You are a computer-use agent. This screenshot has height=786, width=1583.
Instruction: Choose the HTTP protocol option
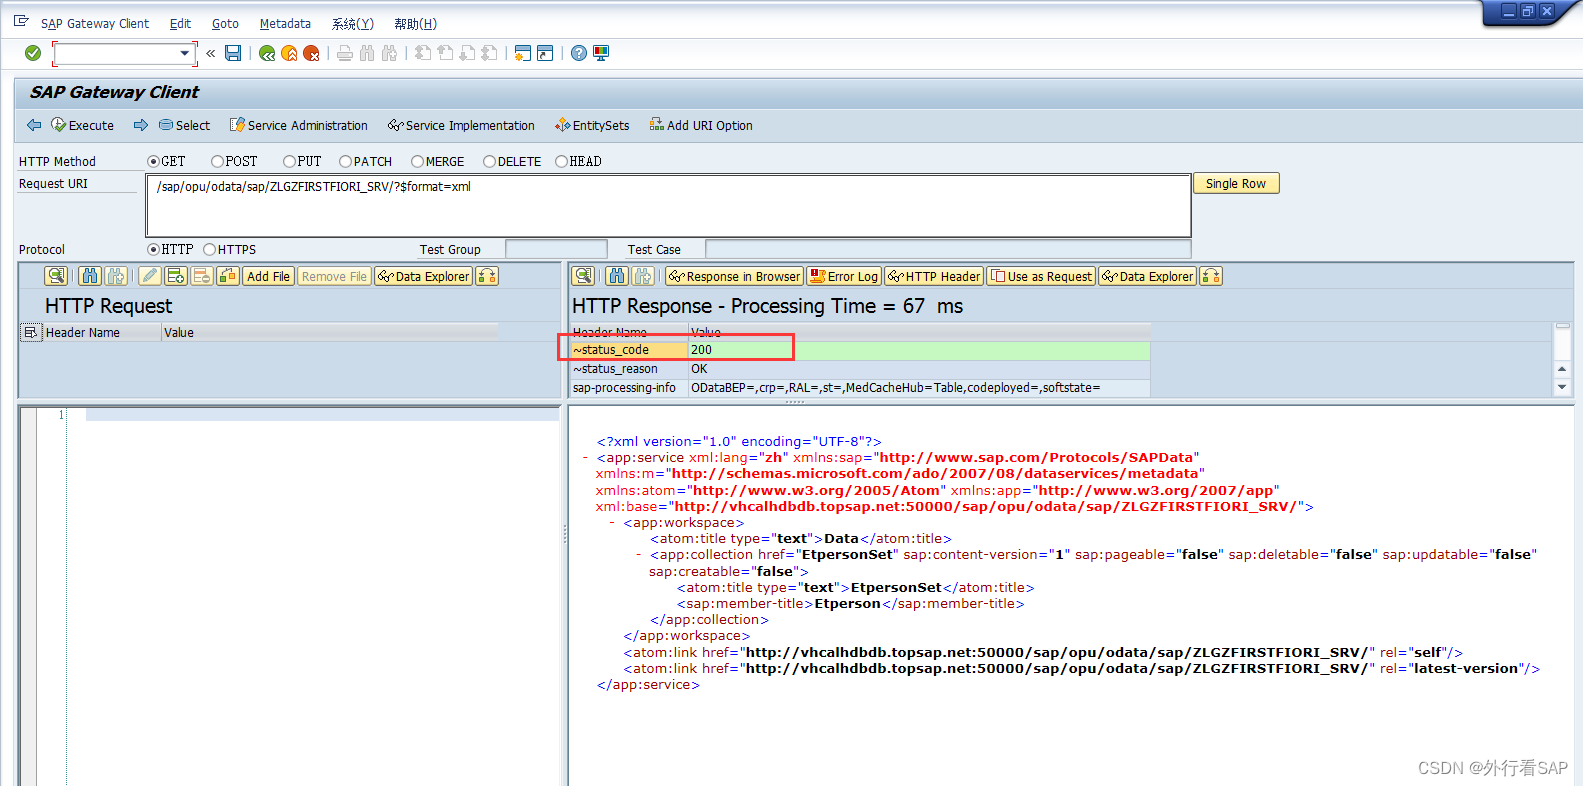click(x=153, y=249)
